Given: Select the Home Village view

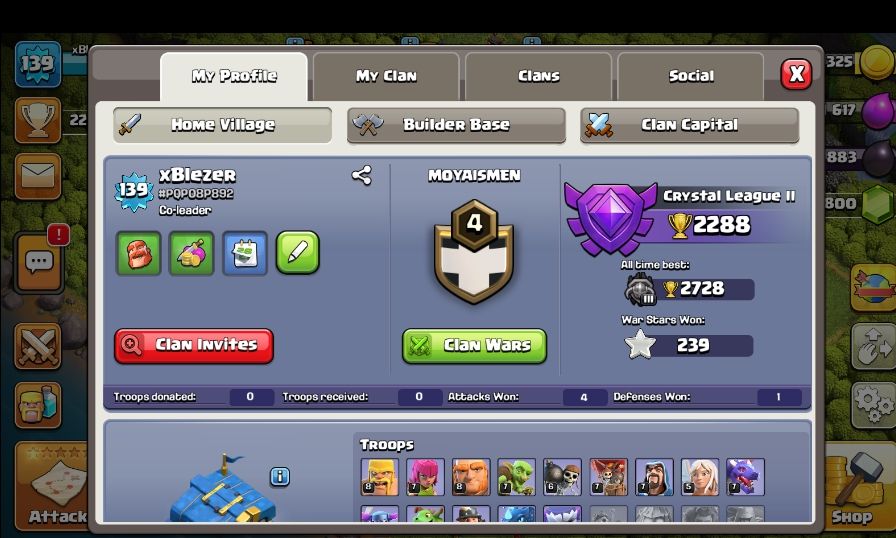Looking at the screenshot, I should pos(222,125).
